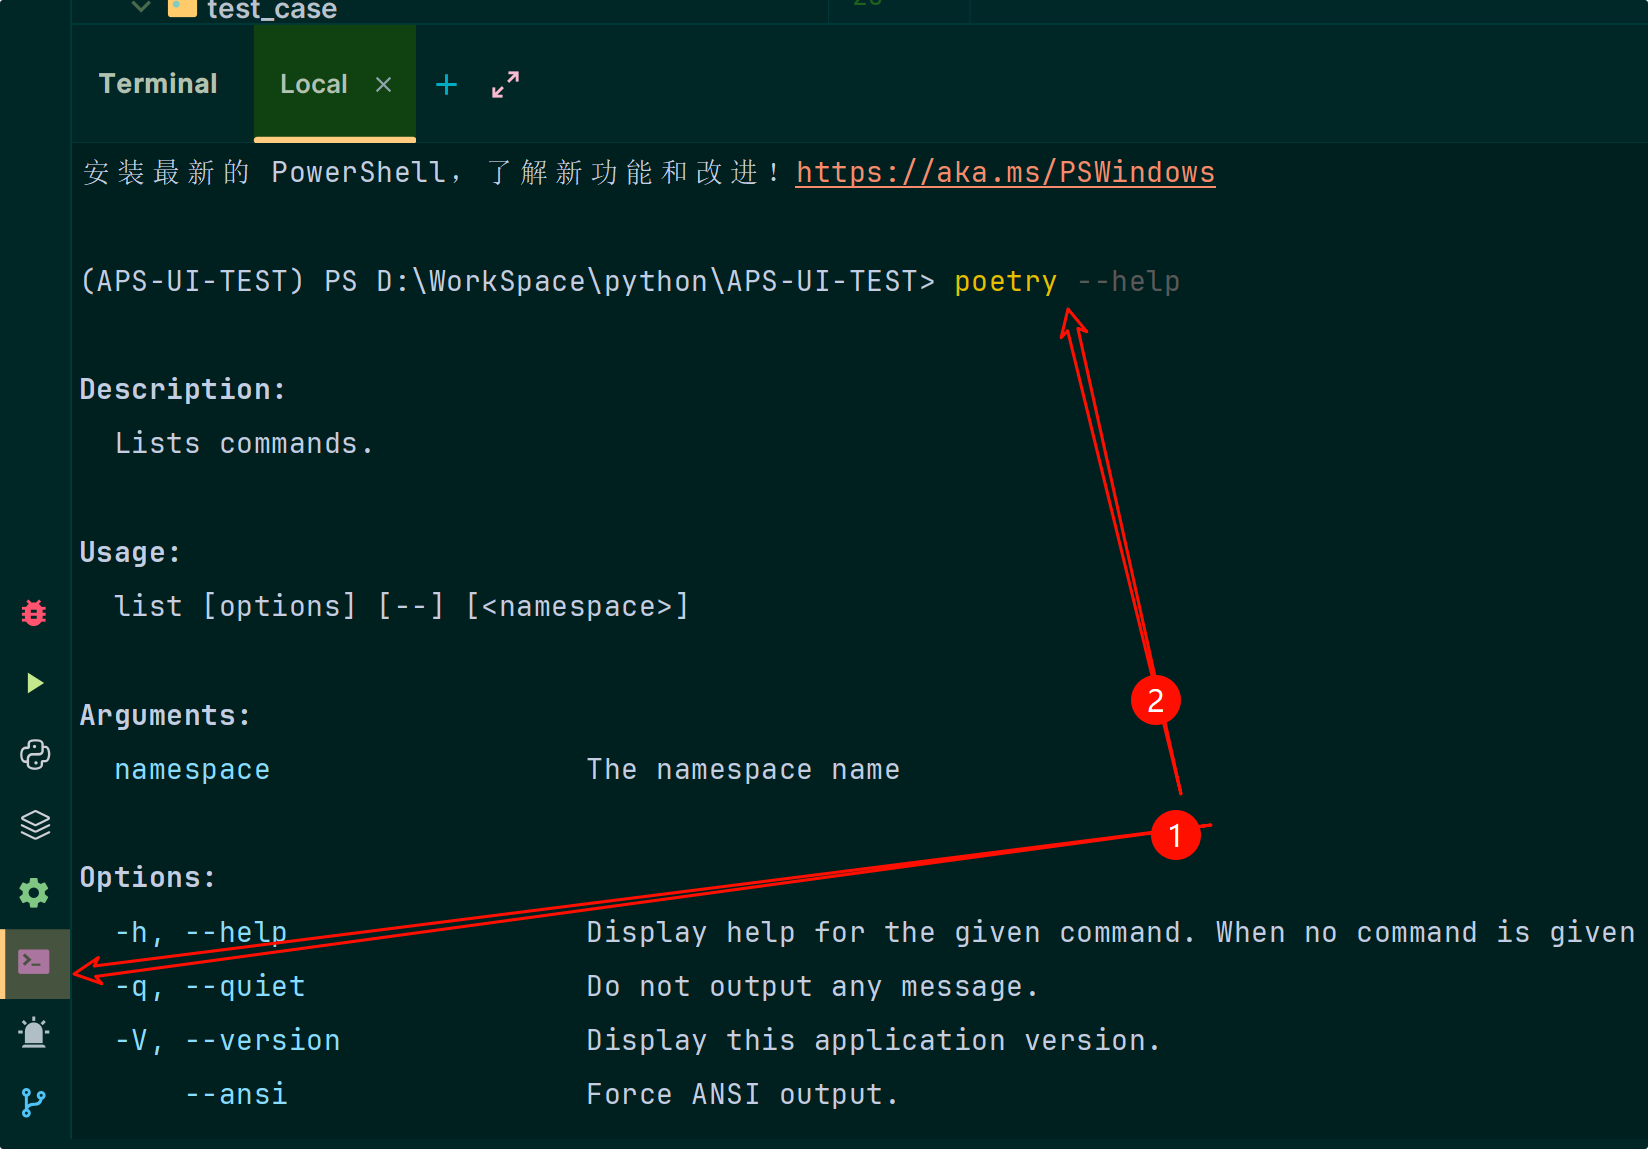Open the Run tool window icon

35,683
